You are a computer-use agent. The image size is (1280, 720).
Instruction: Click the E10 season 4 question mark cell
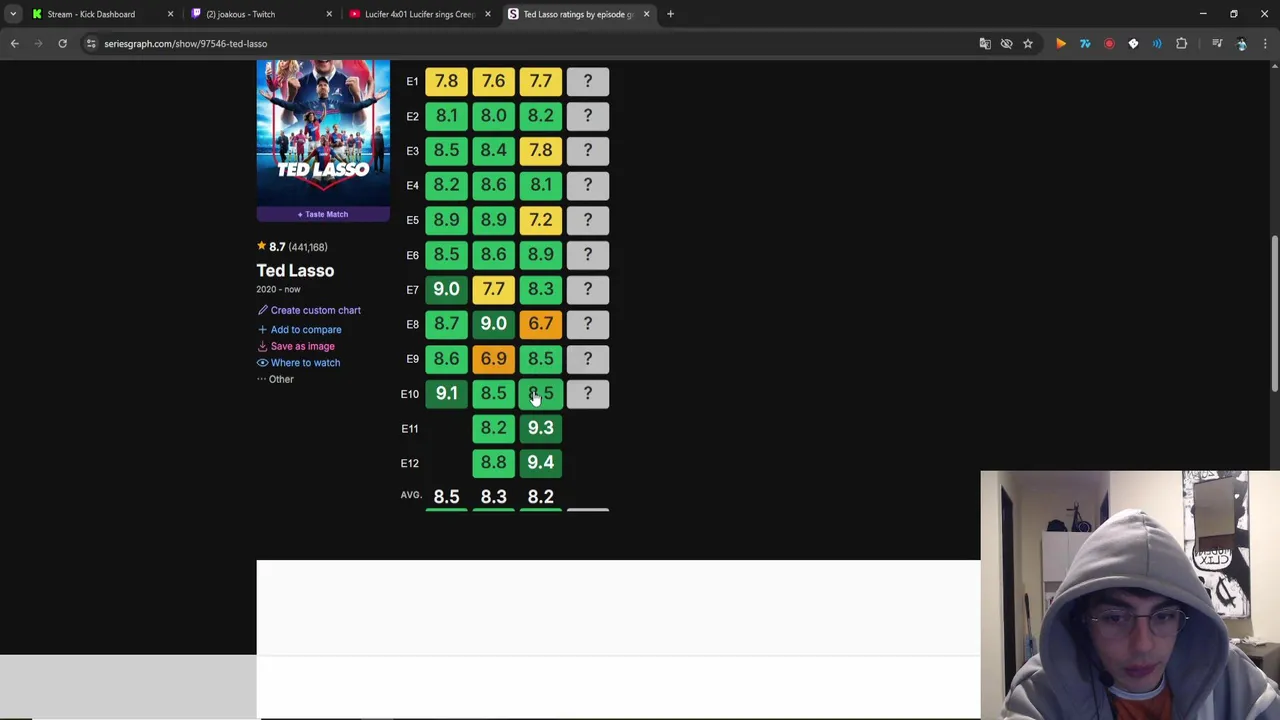click(587, 393)
